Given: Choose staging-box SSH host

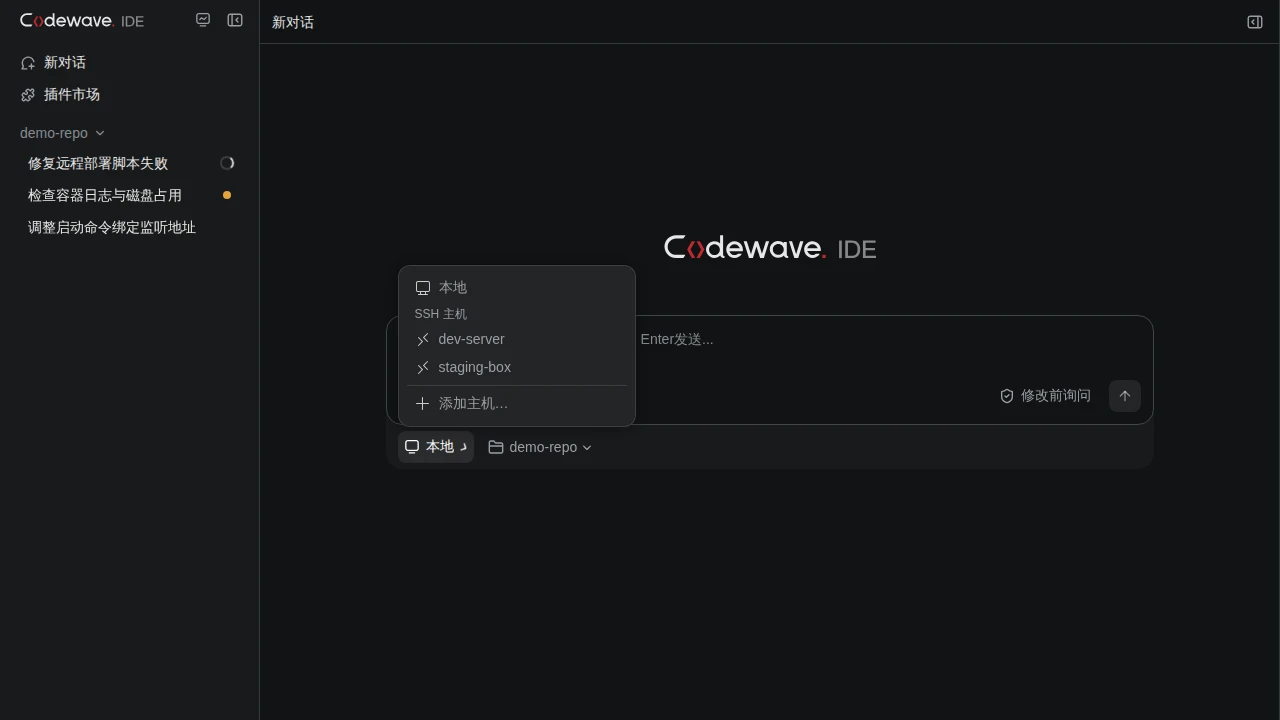Looking at the screenshot, I should (517, 367).
